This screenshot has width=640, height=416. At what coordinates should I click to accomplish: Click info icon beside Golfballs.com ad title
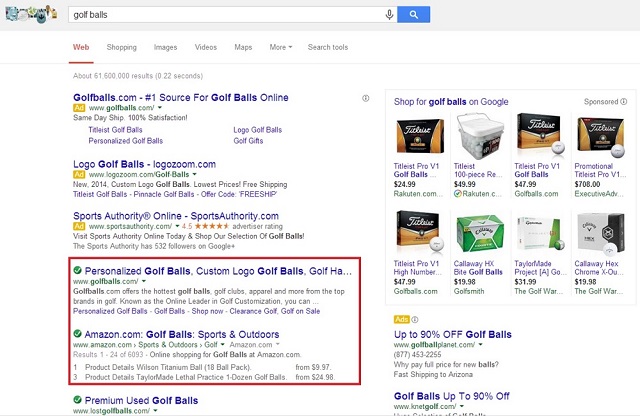pos(366,97)
